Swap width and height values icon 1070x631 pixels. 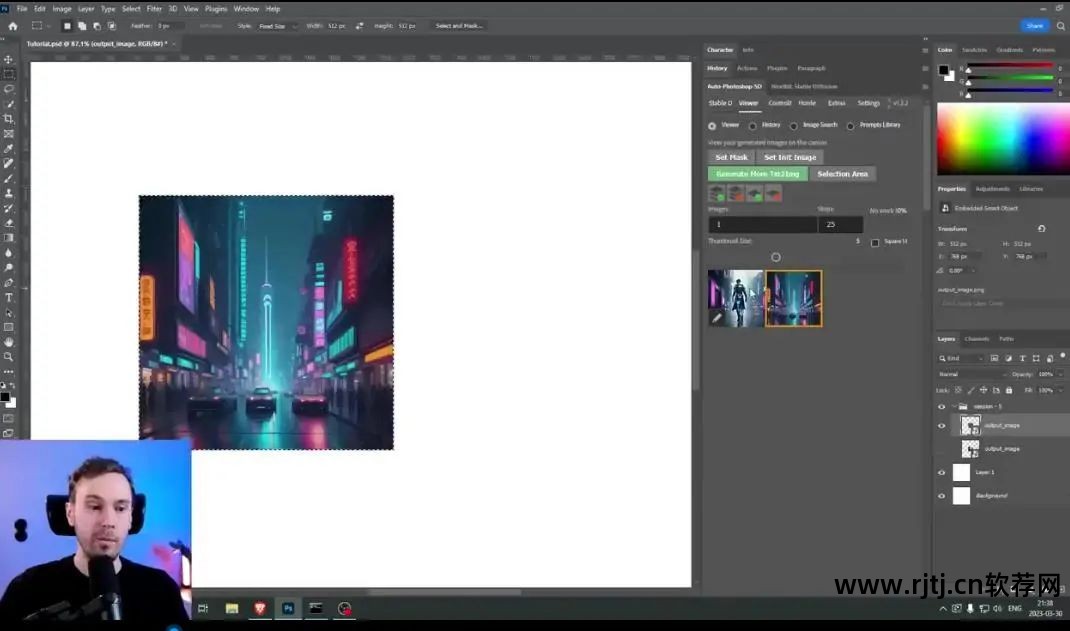pyautogui.click(x=359, y=26)
